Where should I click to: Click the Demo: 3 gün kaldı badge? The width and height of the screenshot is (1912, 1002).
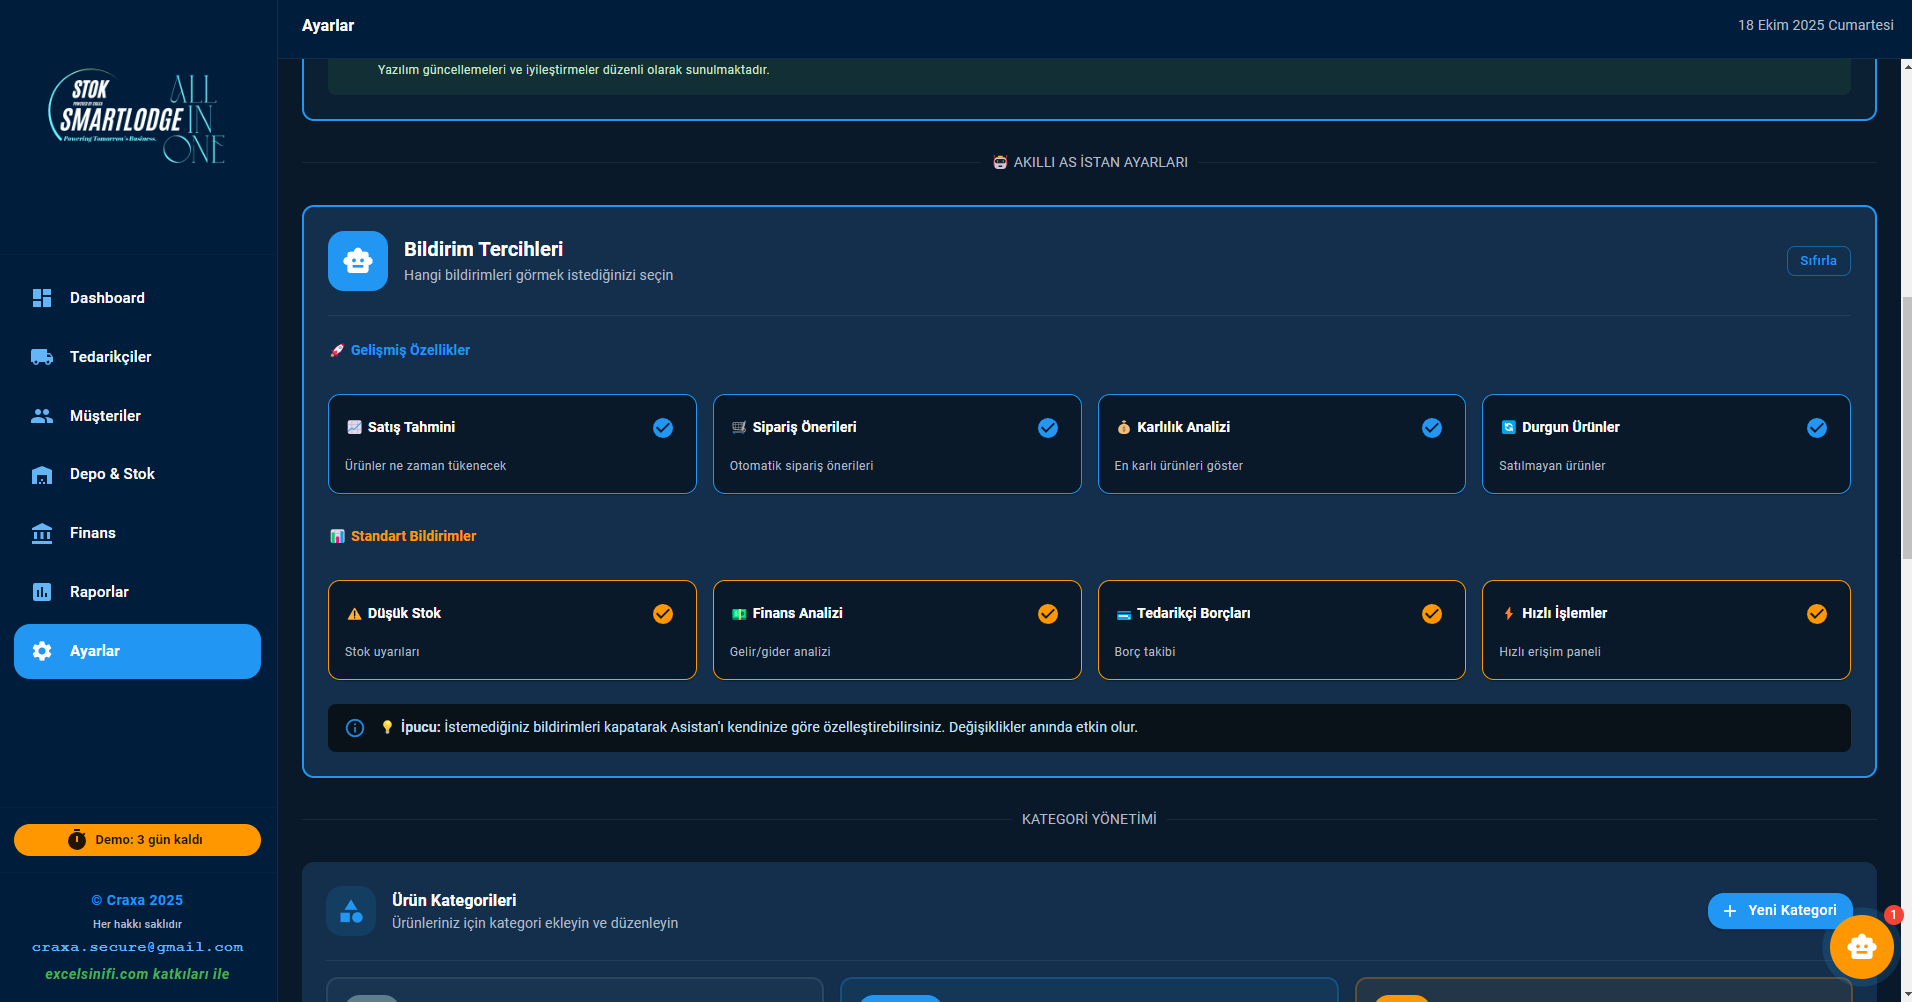(x=137, y=840)
